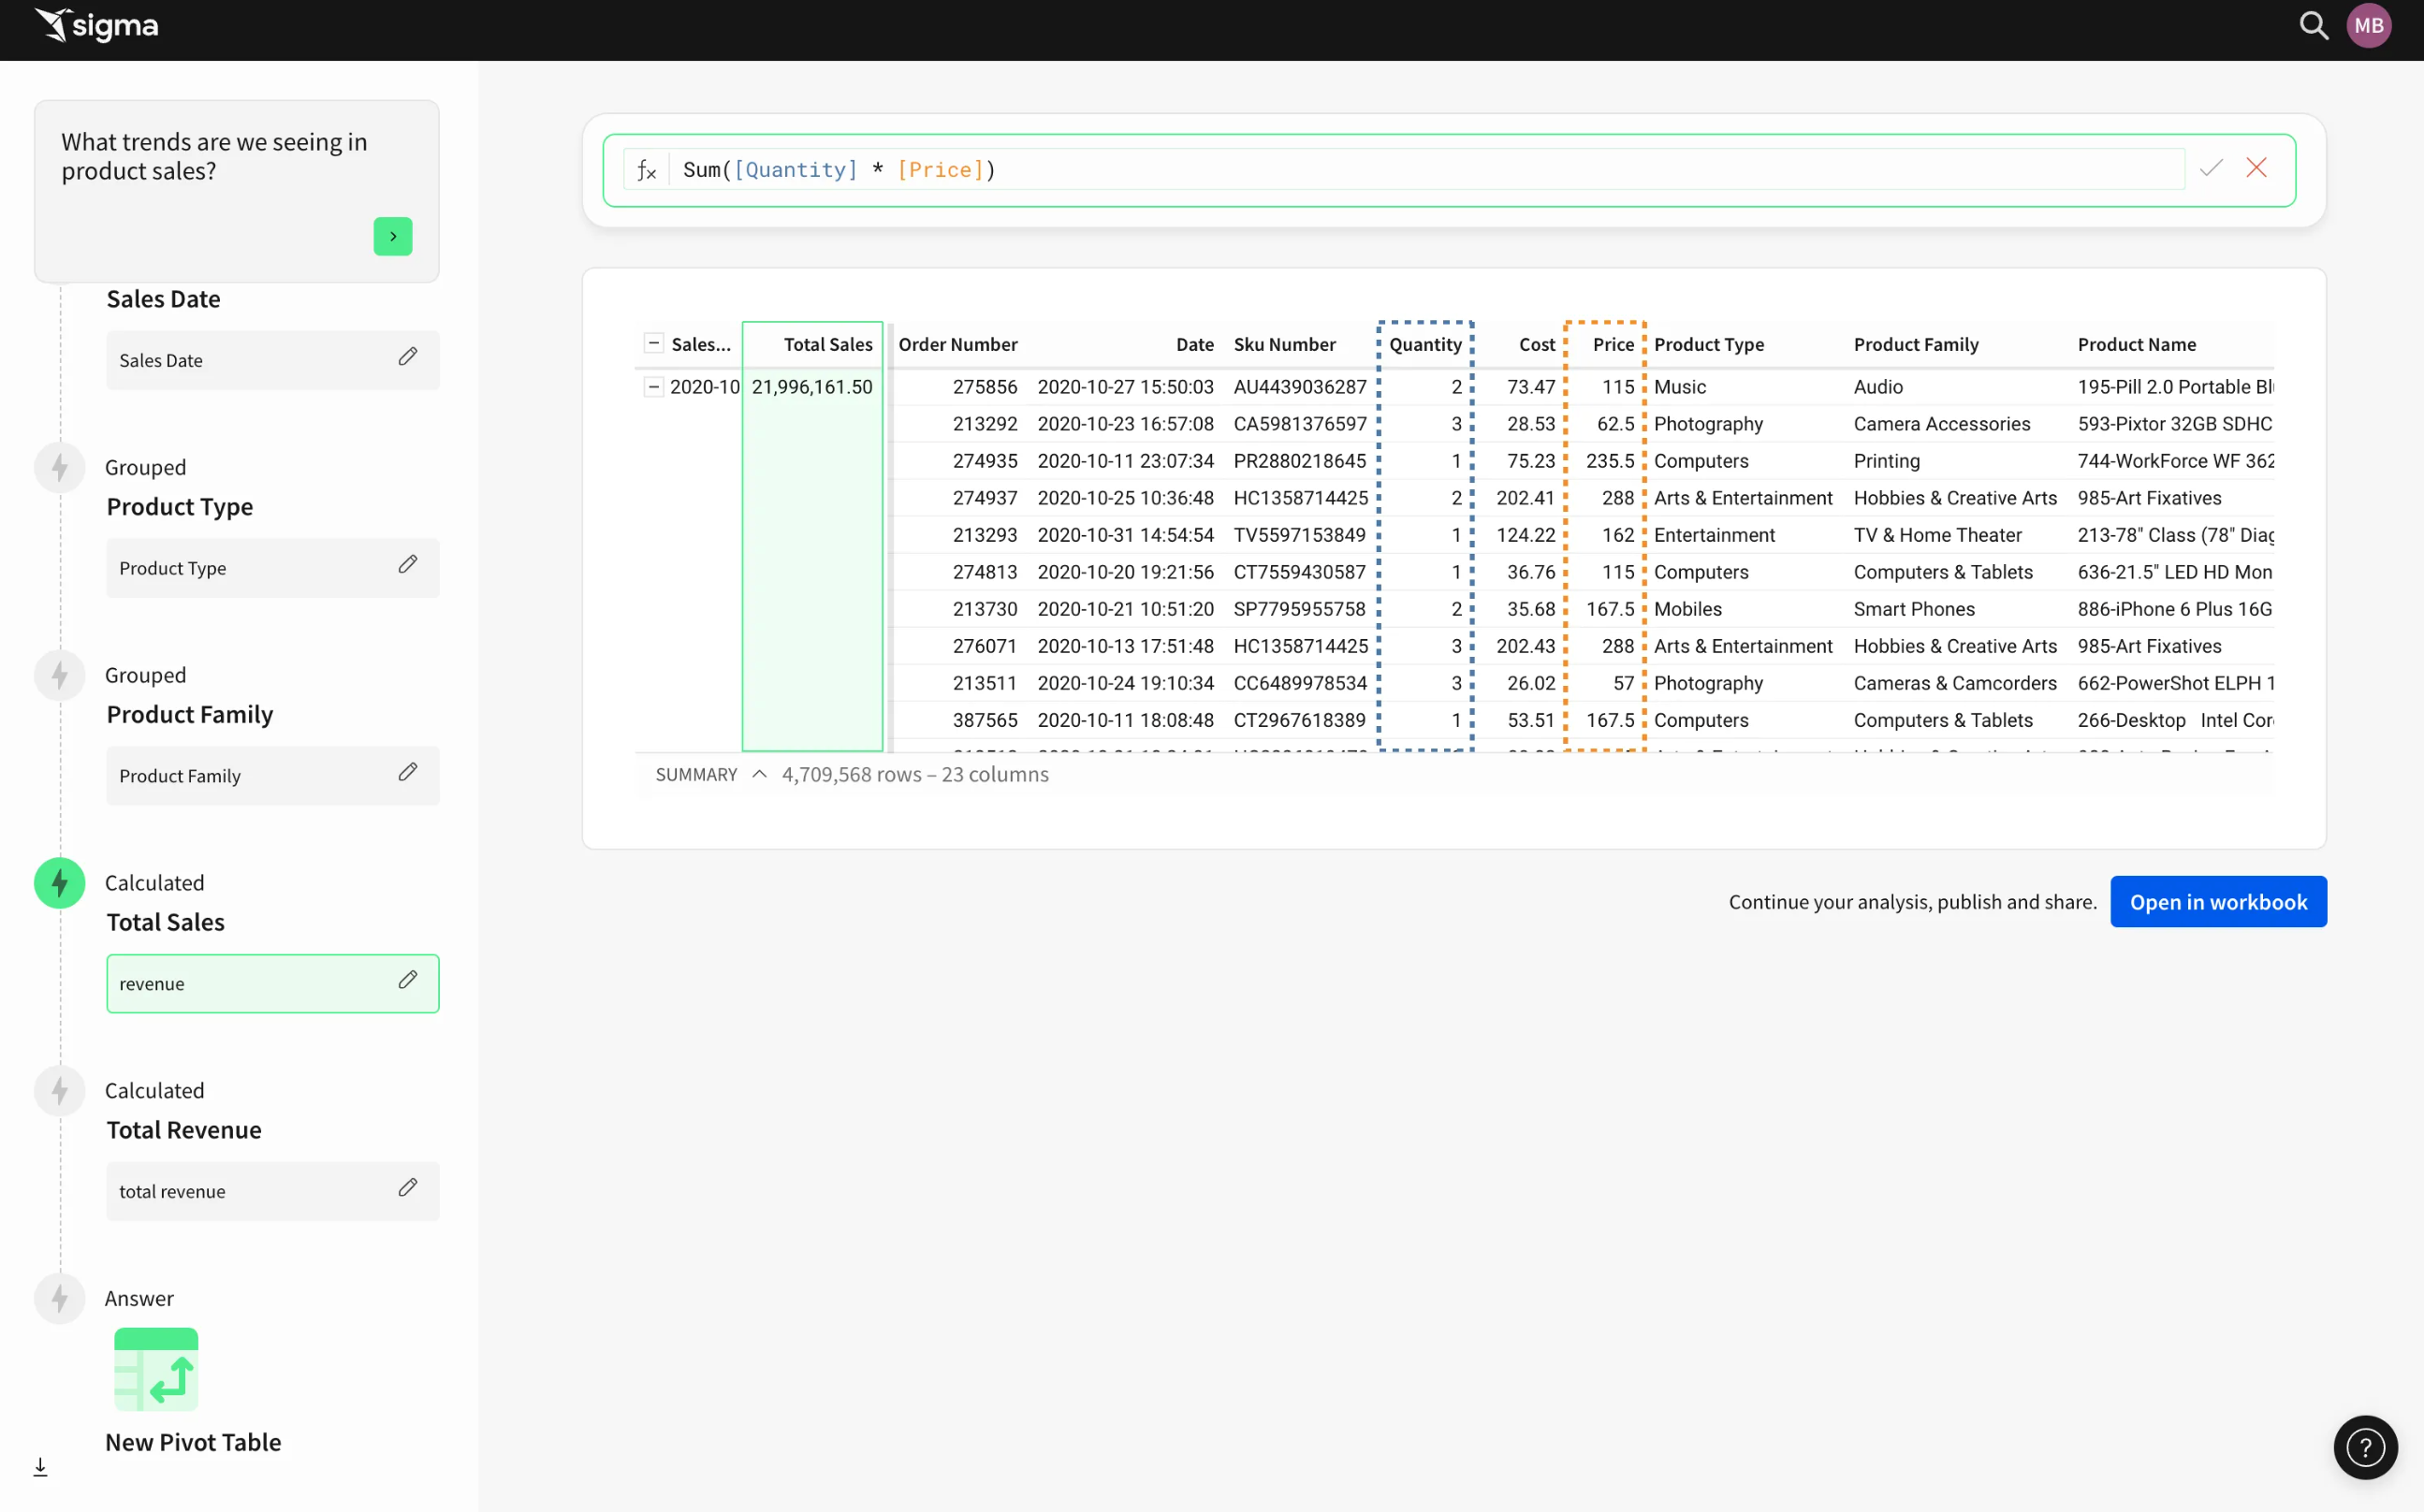Viewport: 2424px width, 1512px height.
Task: Expand the SUMMARY caret
Action: [x=759, y=774]
